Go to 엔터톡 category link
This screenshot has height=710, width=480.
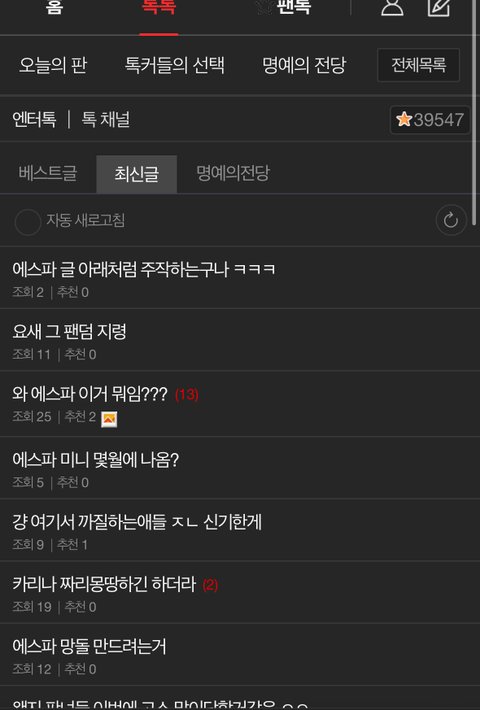pos(34,120)
